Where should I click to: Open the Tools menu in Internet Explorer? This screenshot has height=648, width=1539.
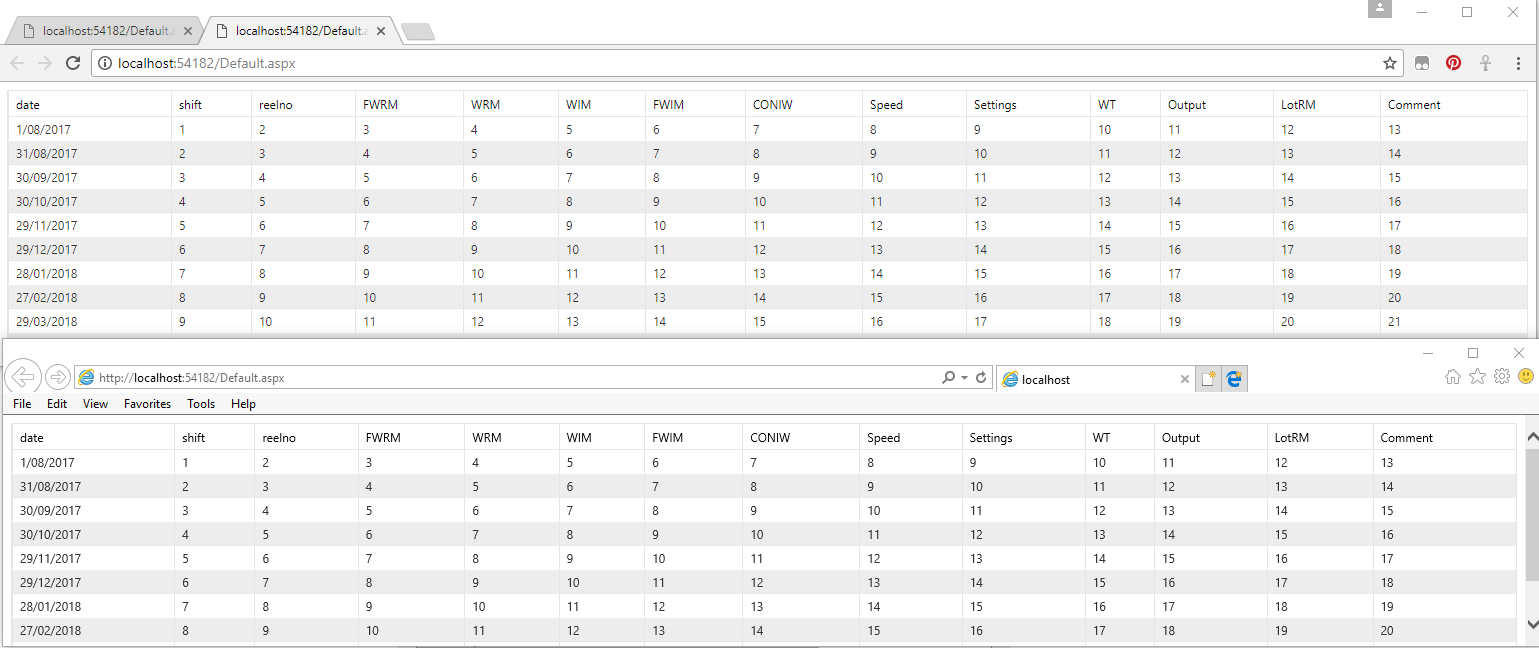(x=201, y=404)
